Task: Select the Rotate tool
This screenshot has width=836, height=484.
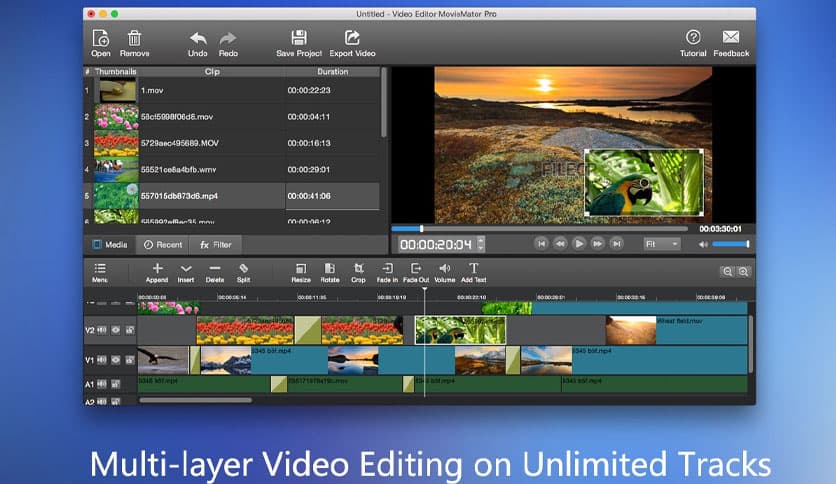Action: point(329,272)
